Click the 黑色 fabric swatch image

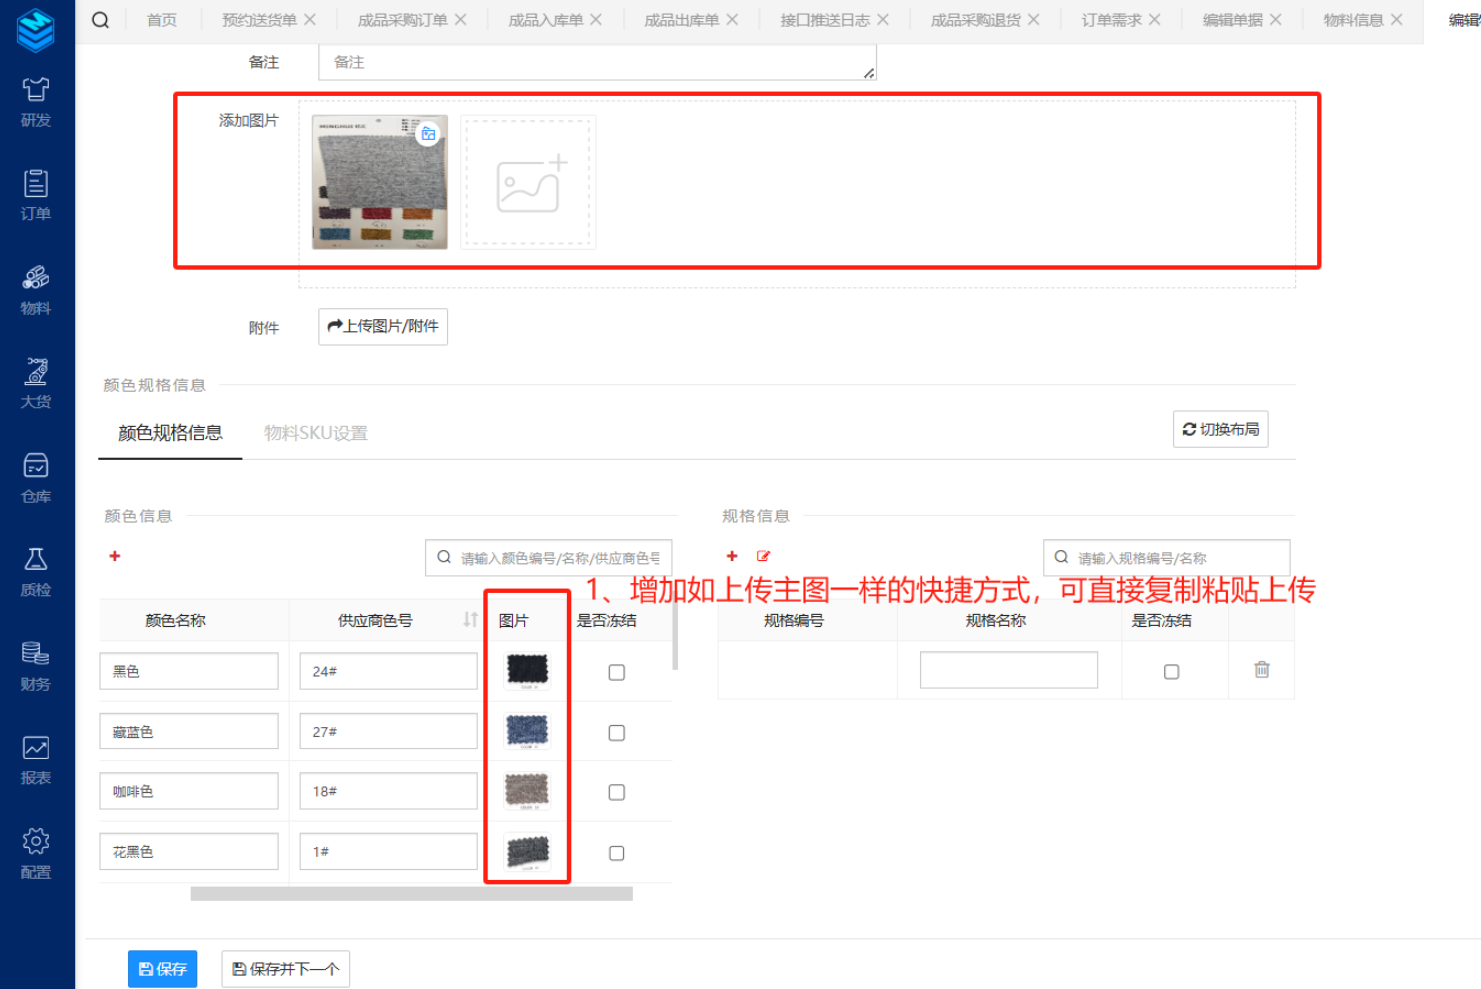tap(527, 670)
